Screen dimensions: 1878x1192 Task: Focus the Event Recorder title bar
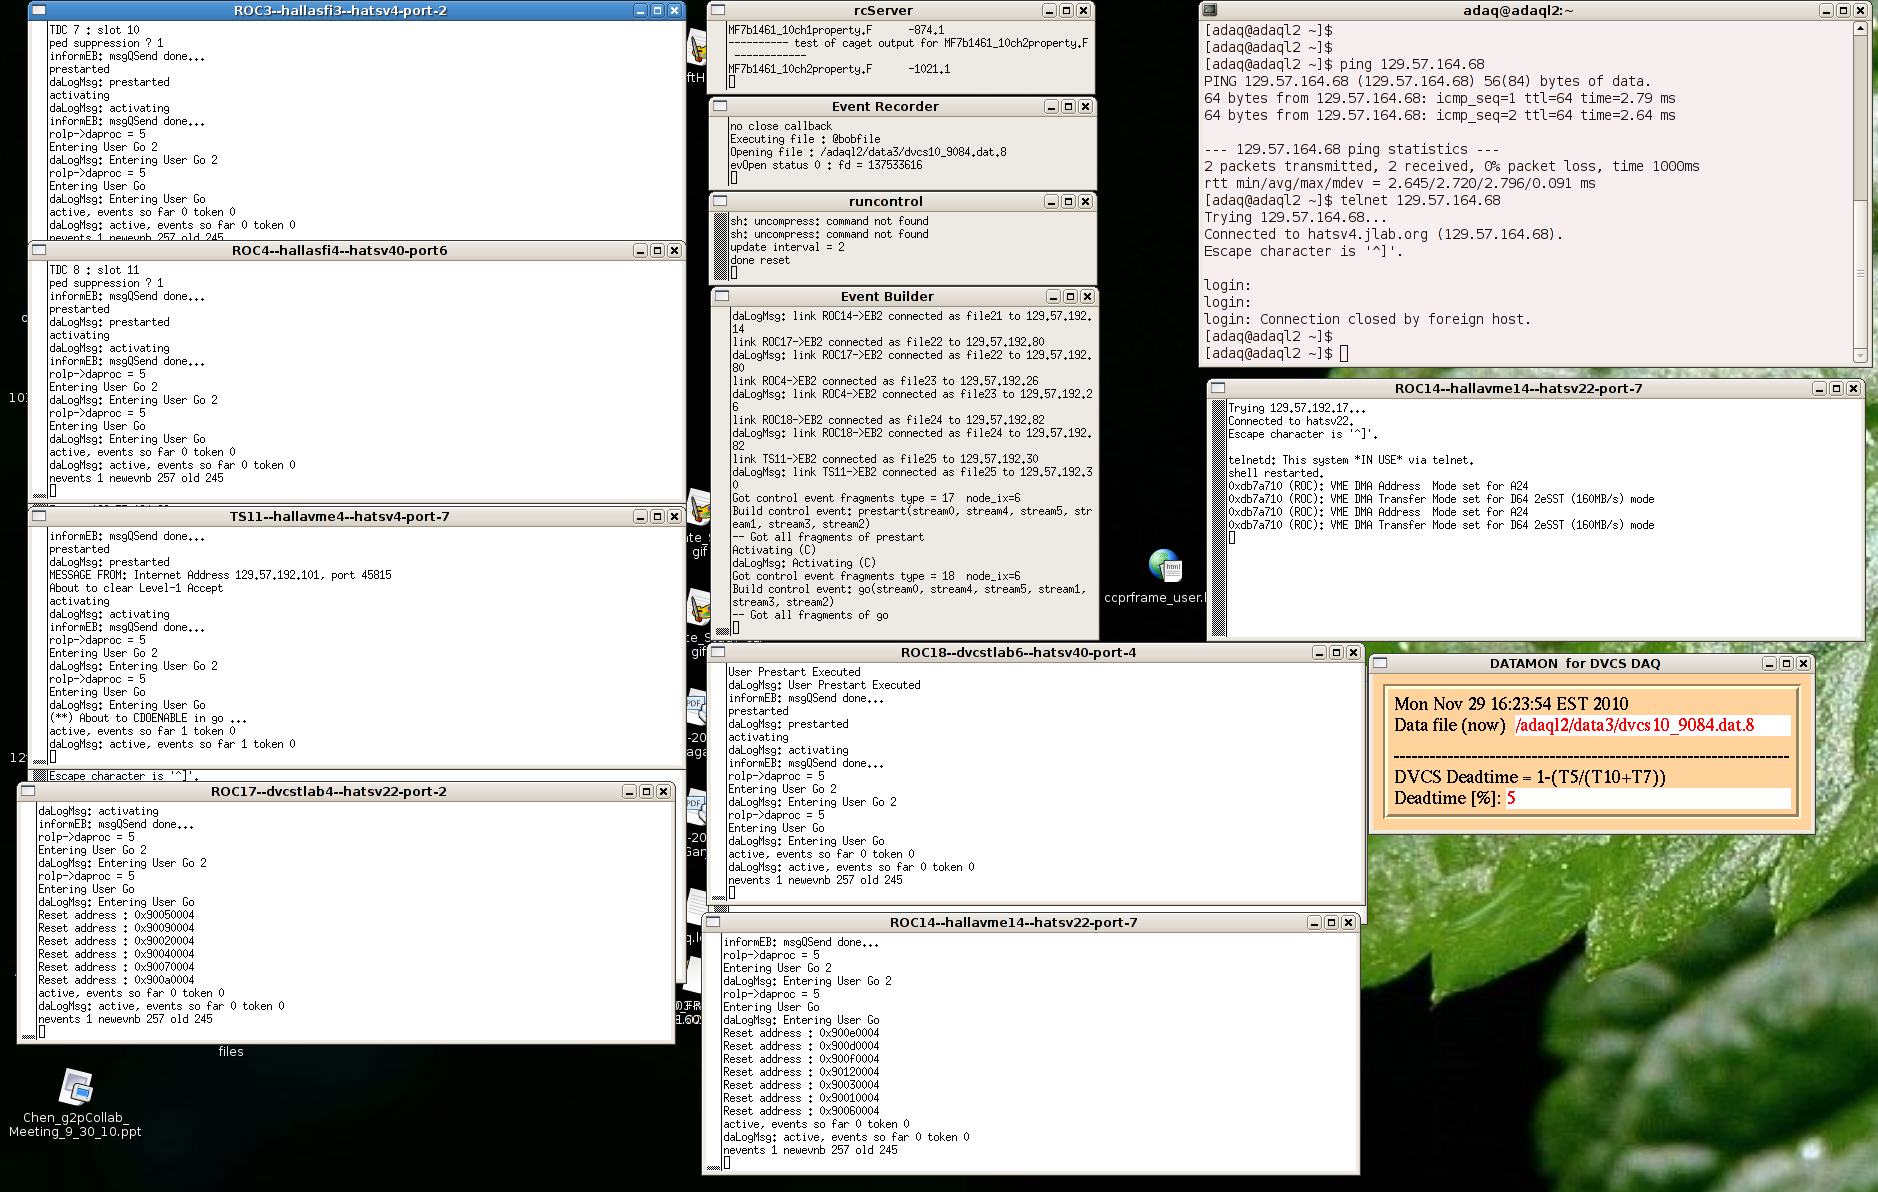tap(885, 106)
